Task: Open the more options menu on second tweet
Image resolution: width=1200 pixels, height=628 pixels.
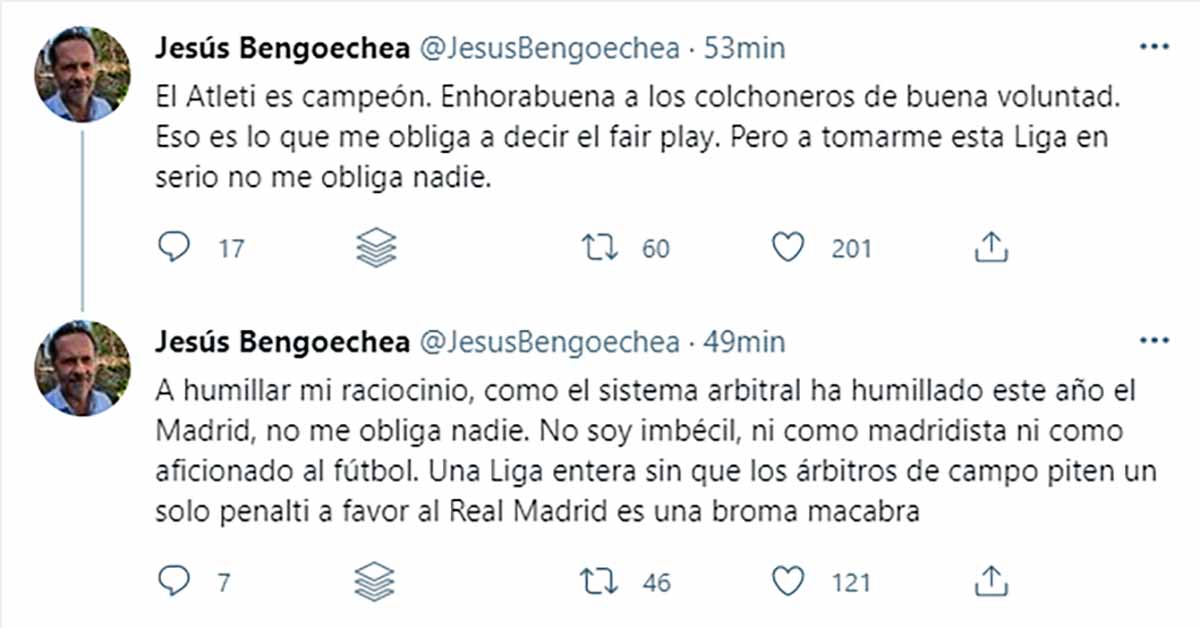Action: (x=1154, y=341)
